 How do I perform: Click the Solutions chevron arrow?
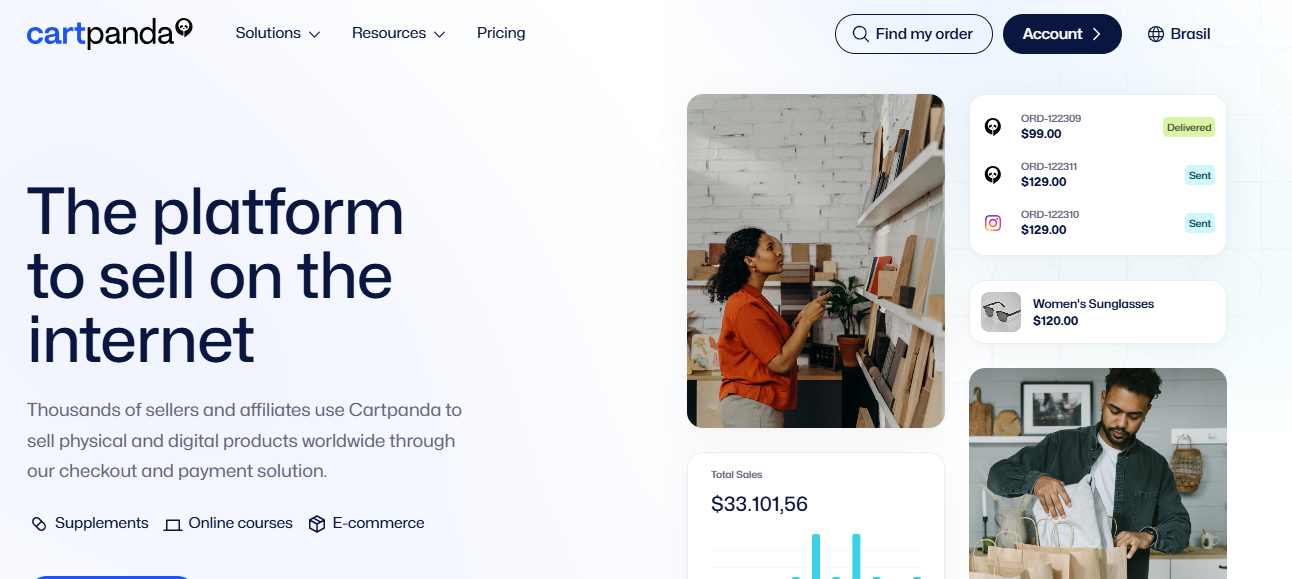click(x=314, y=34)
